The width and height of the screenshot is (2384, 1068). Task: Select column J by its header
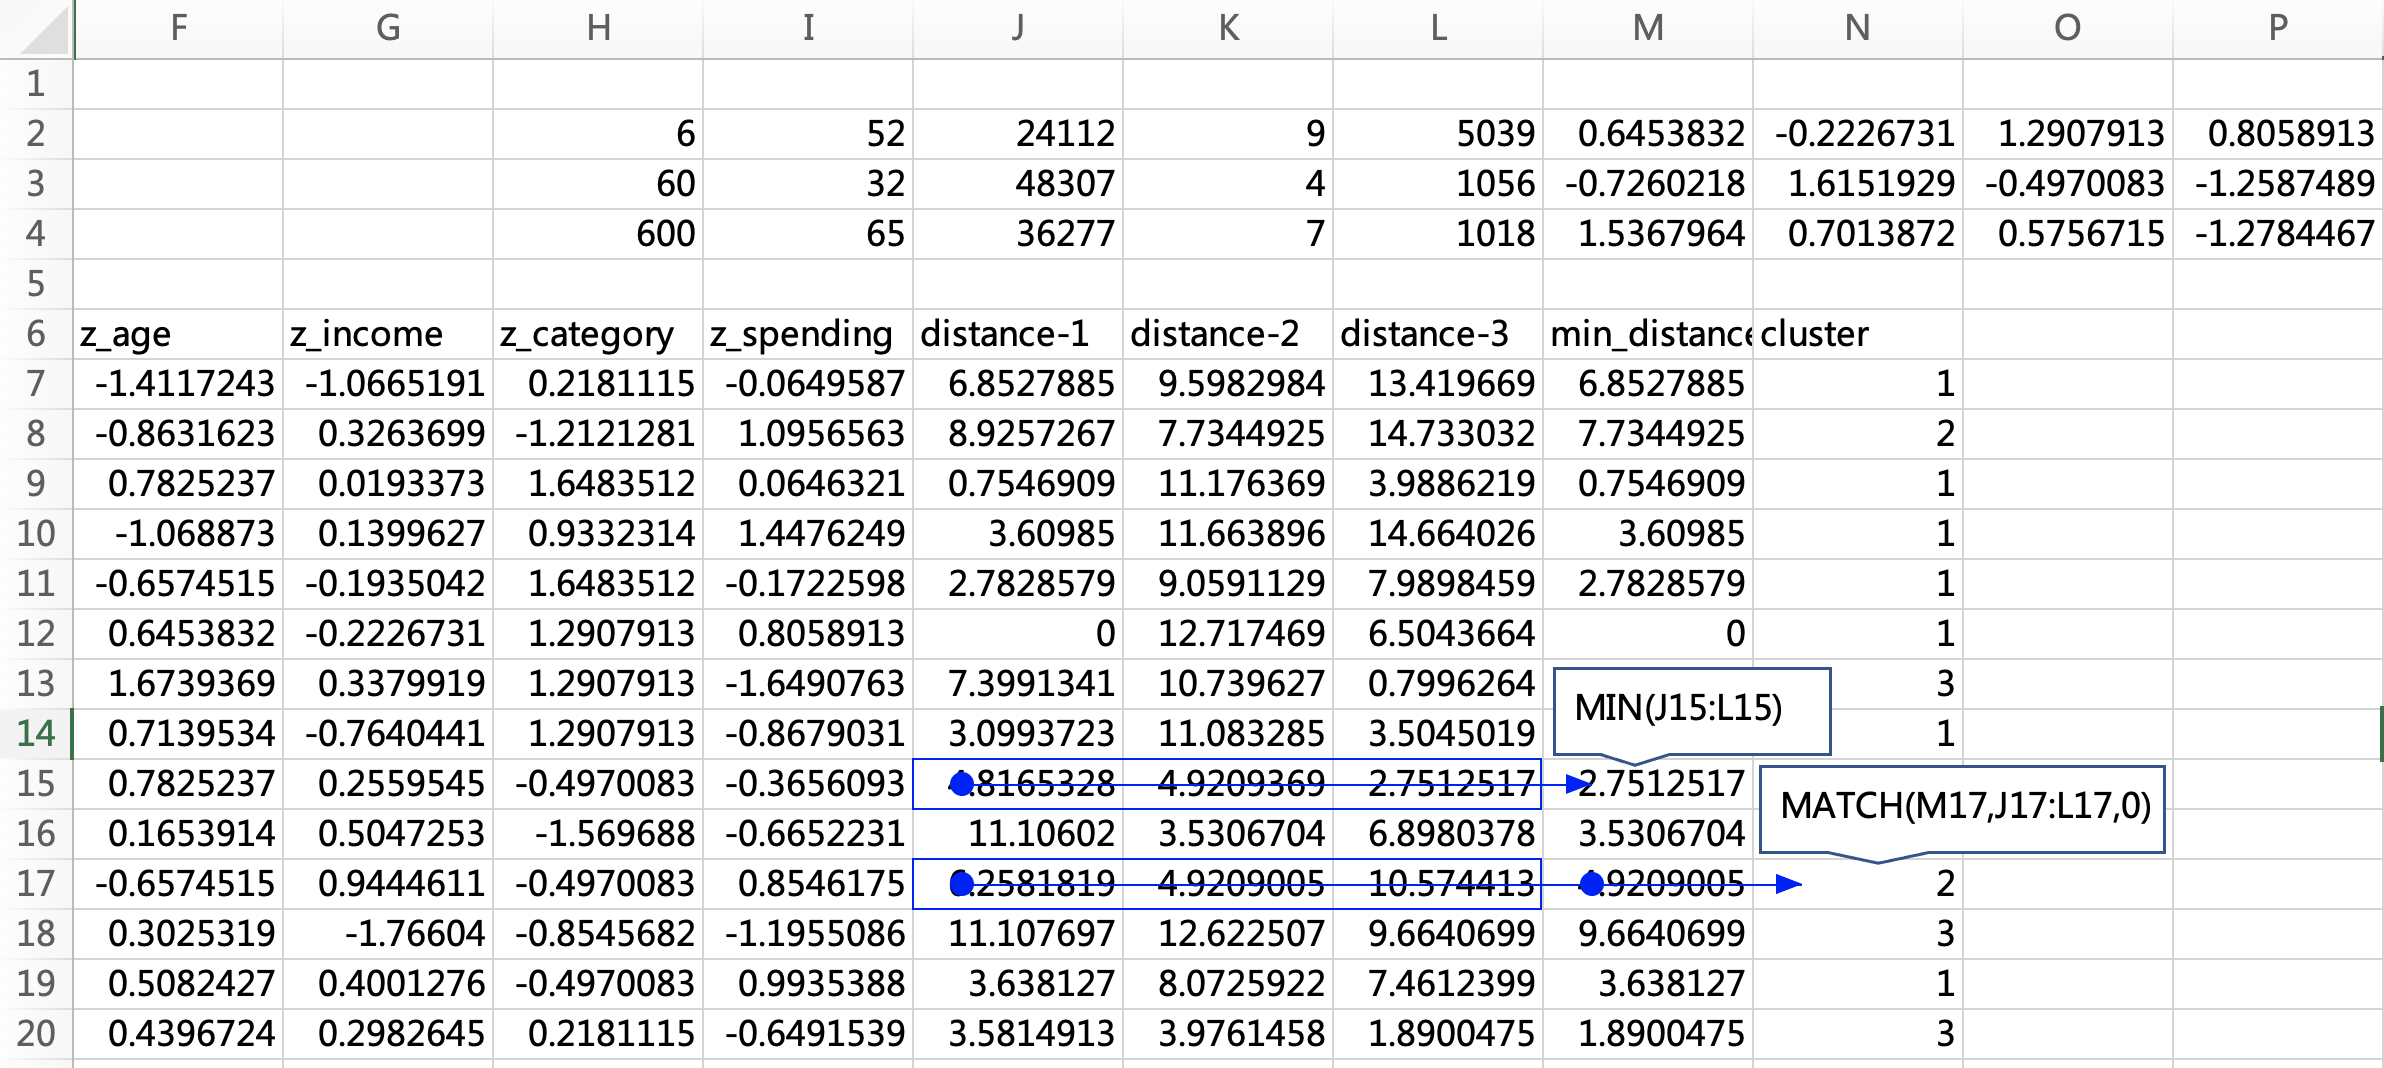(1018, 28)
